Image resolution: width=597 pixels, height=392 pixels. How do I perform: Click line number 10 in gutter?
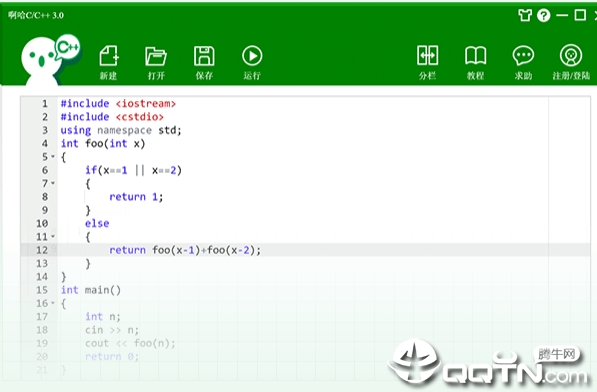[x=42, y=223]
